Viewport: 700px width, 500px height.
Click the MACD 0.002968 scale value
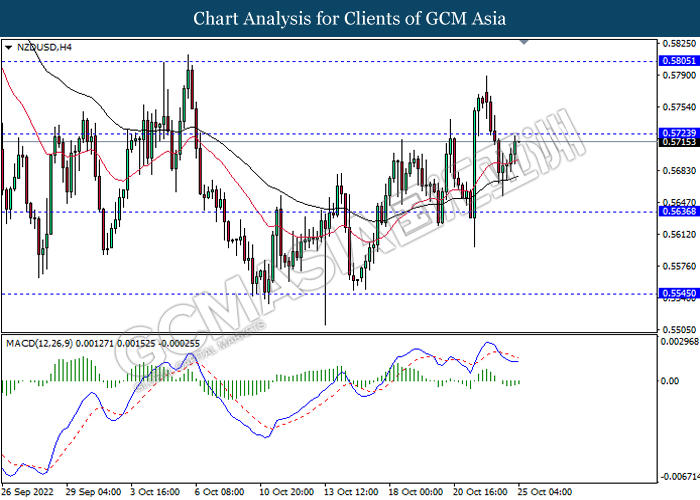[679, 342]
